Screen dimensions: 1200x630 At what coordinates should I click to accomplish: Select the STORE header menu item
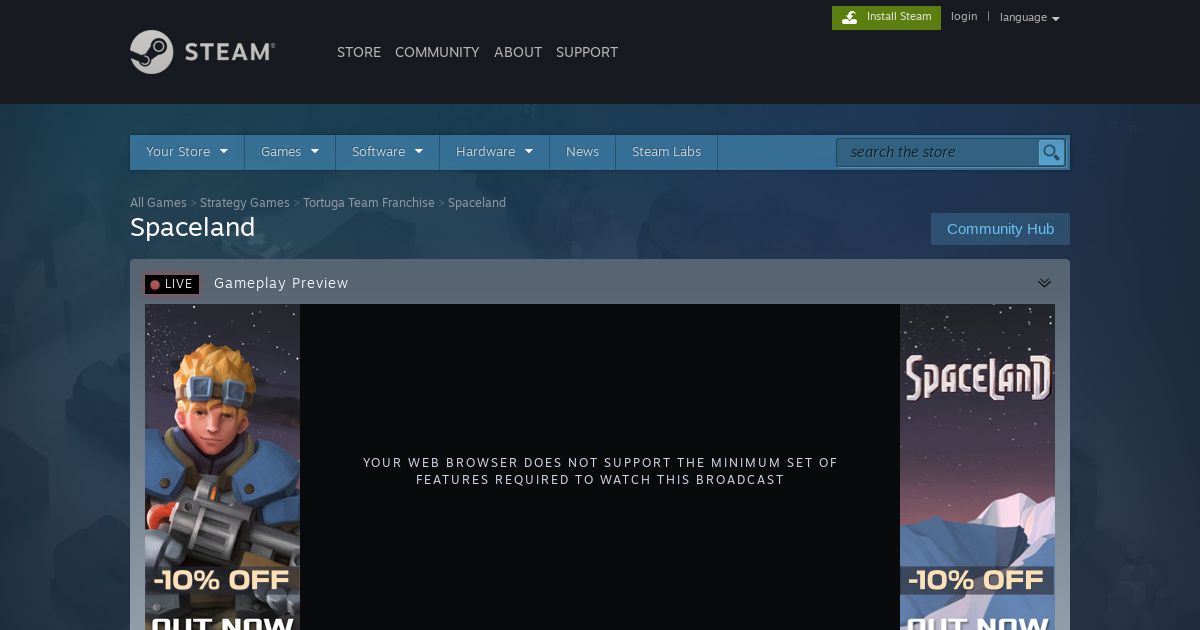(x=359, y=52)
